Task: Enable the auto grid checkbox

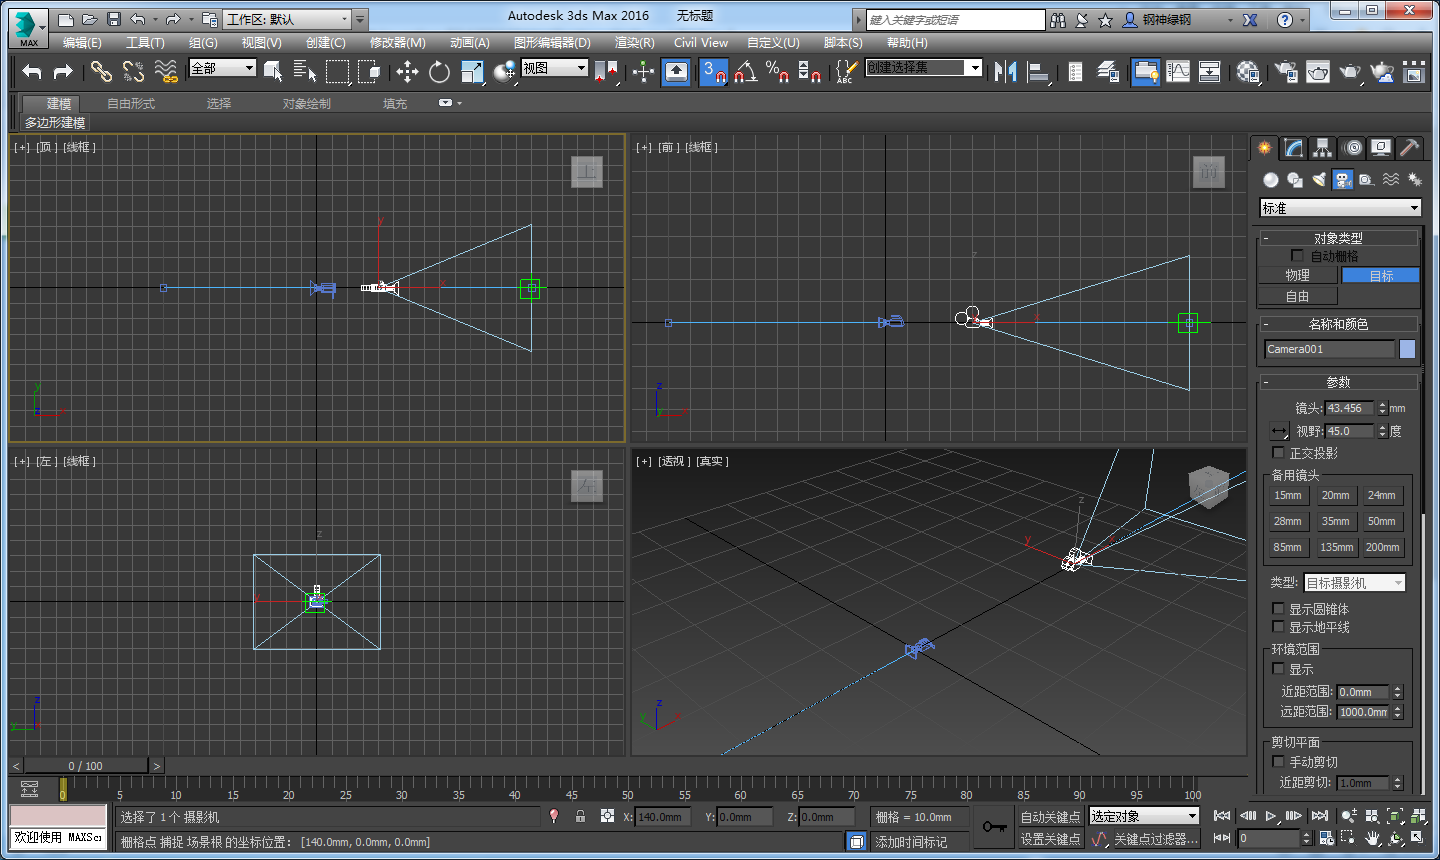Action: (x=1297, y=256)
